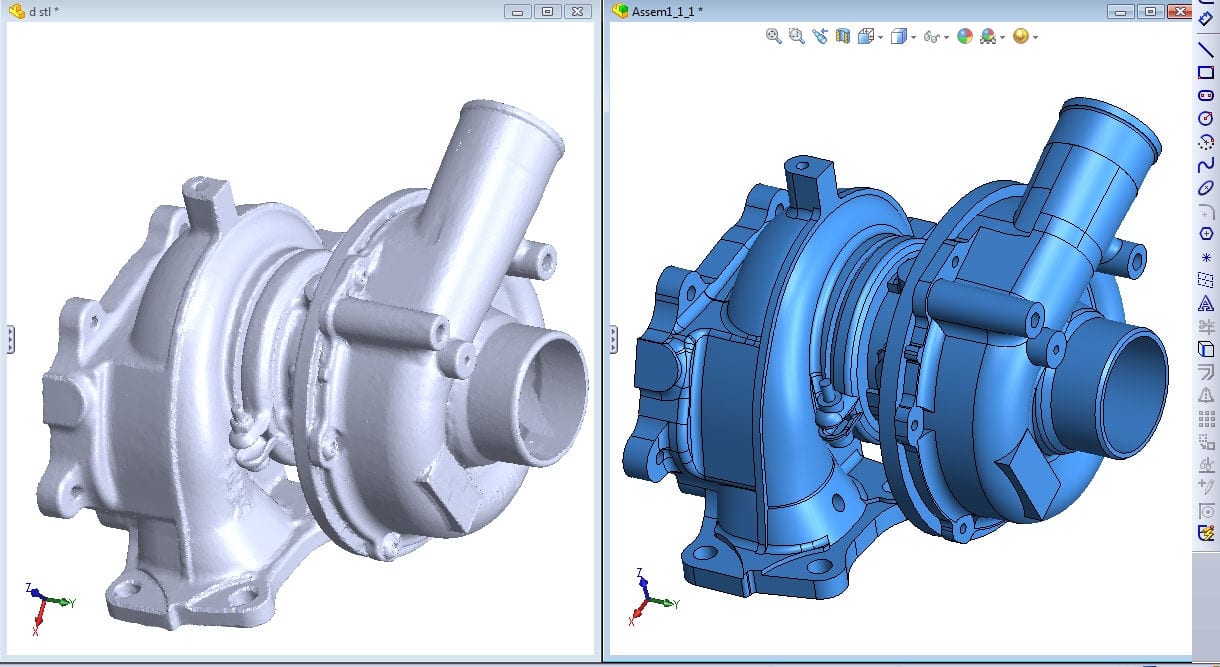Maximize the d stl document window
Screen dimensions: 1220x667
546,11
